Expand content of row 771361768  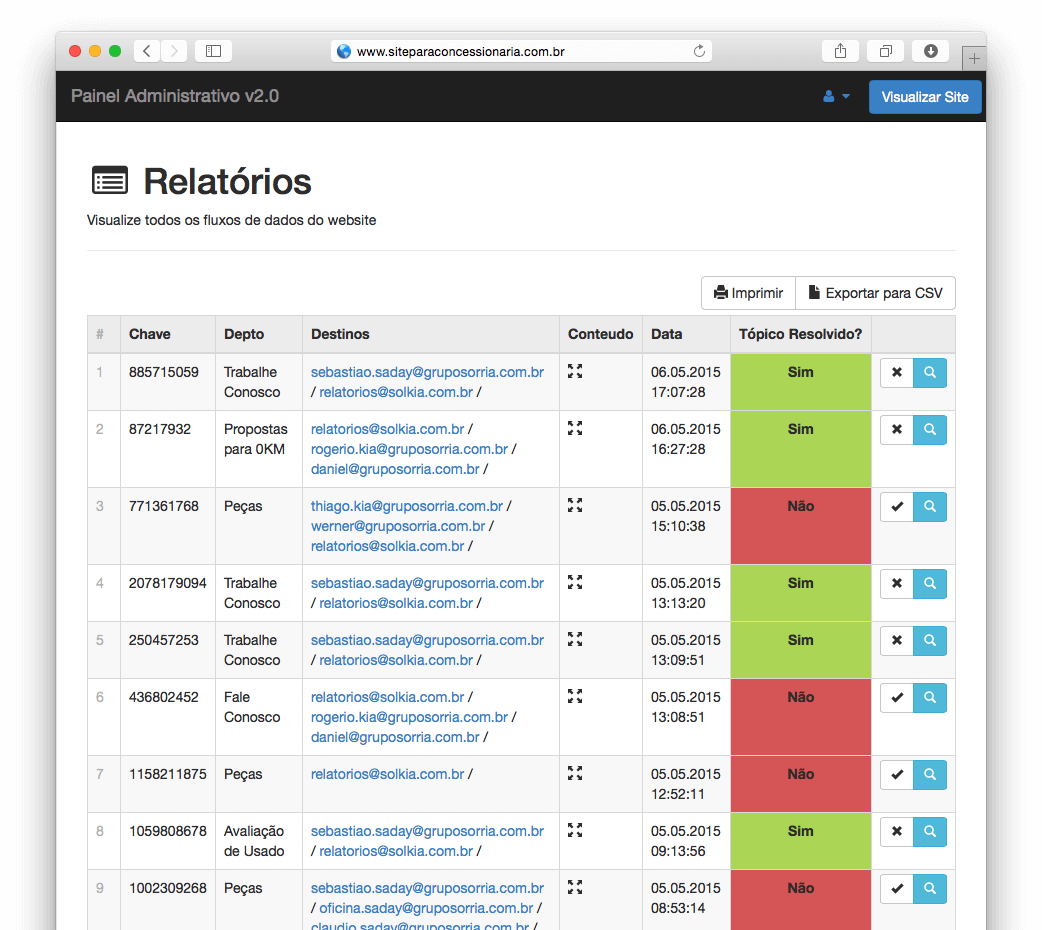tap(575, 505)
